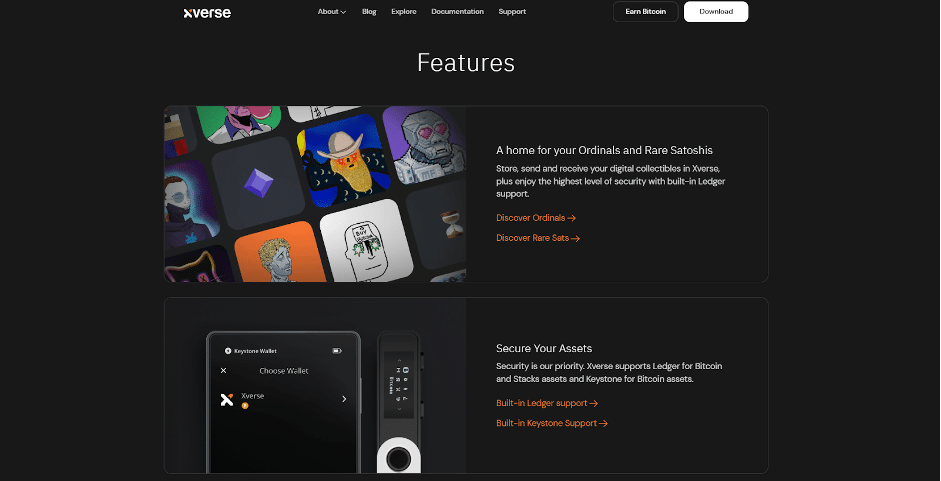Close the Choose Wallet screen with X icon
The width and height of the screenshot is (941, 481).
click(x=223, y=371)
